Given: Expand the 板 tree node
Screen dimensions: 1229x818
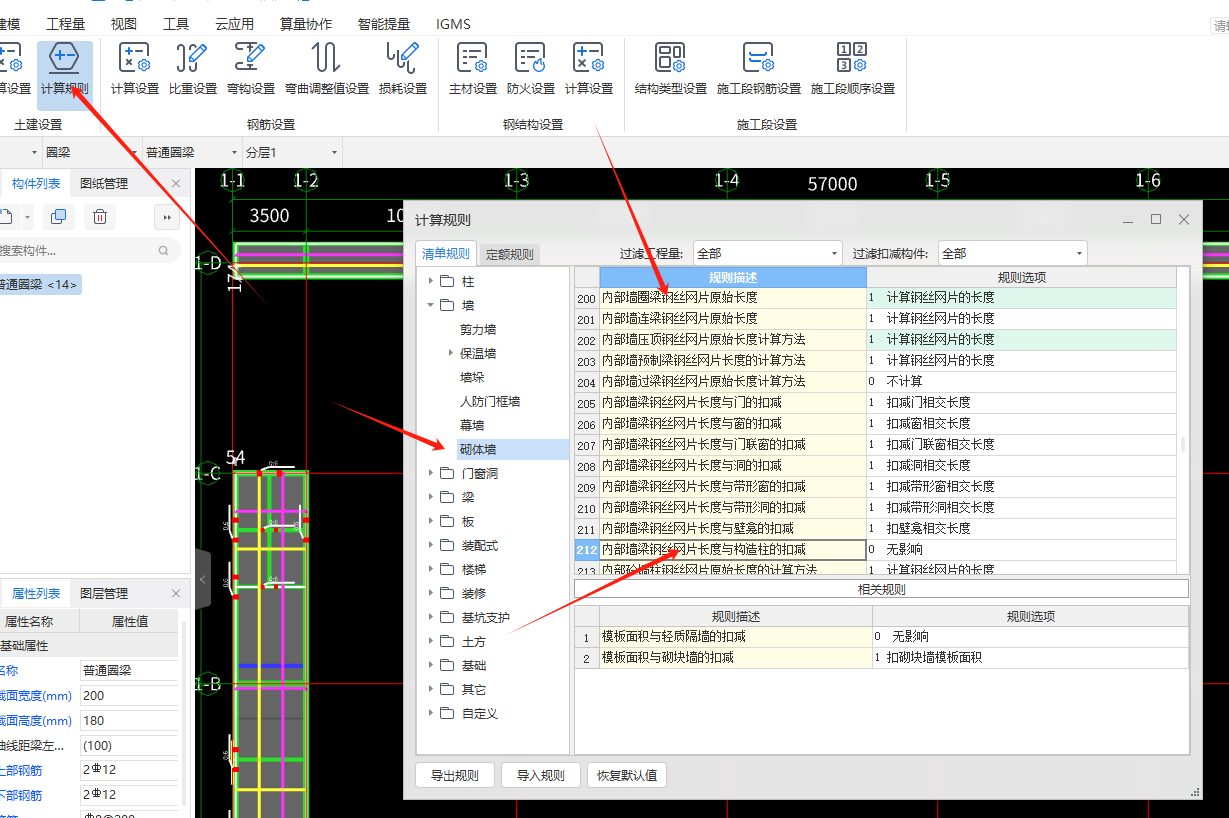Looking at the screenshot, I should [431, 521].
